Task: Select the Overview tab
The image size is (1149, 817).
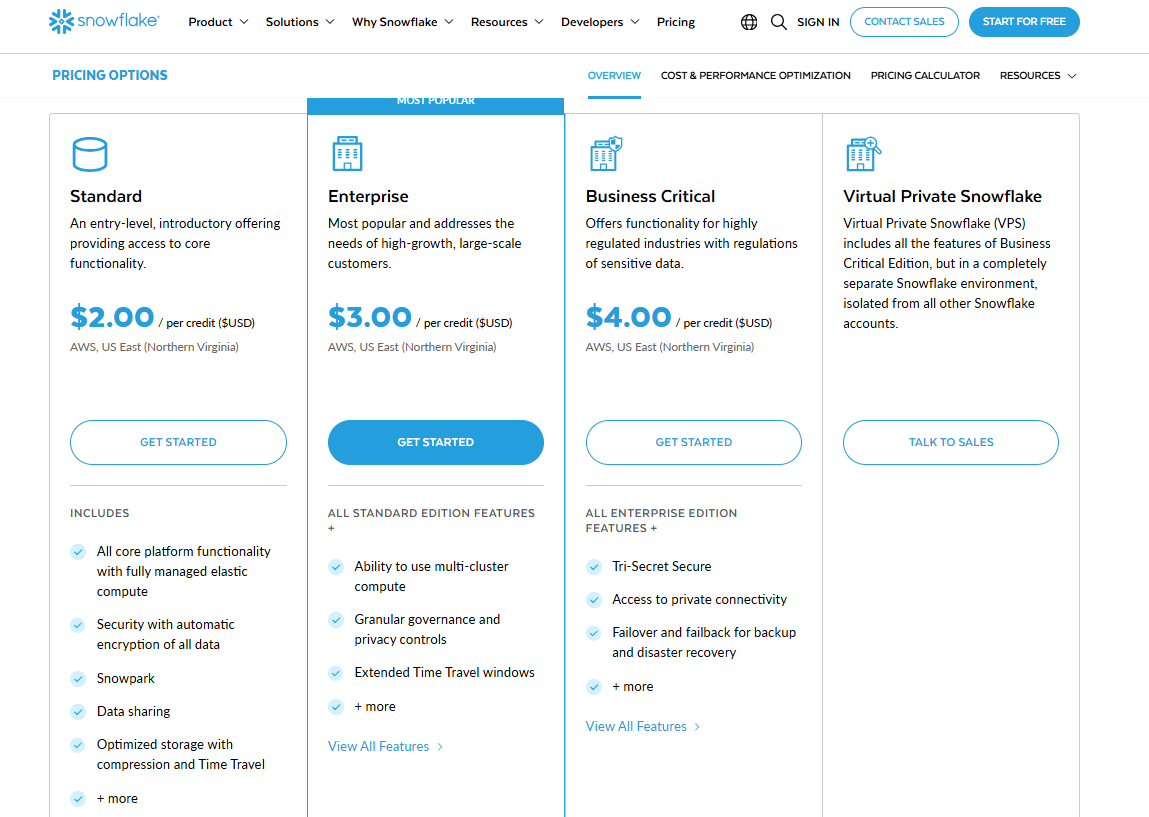Action: coord(614,75)
